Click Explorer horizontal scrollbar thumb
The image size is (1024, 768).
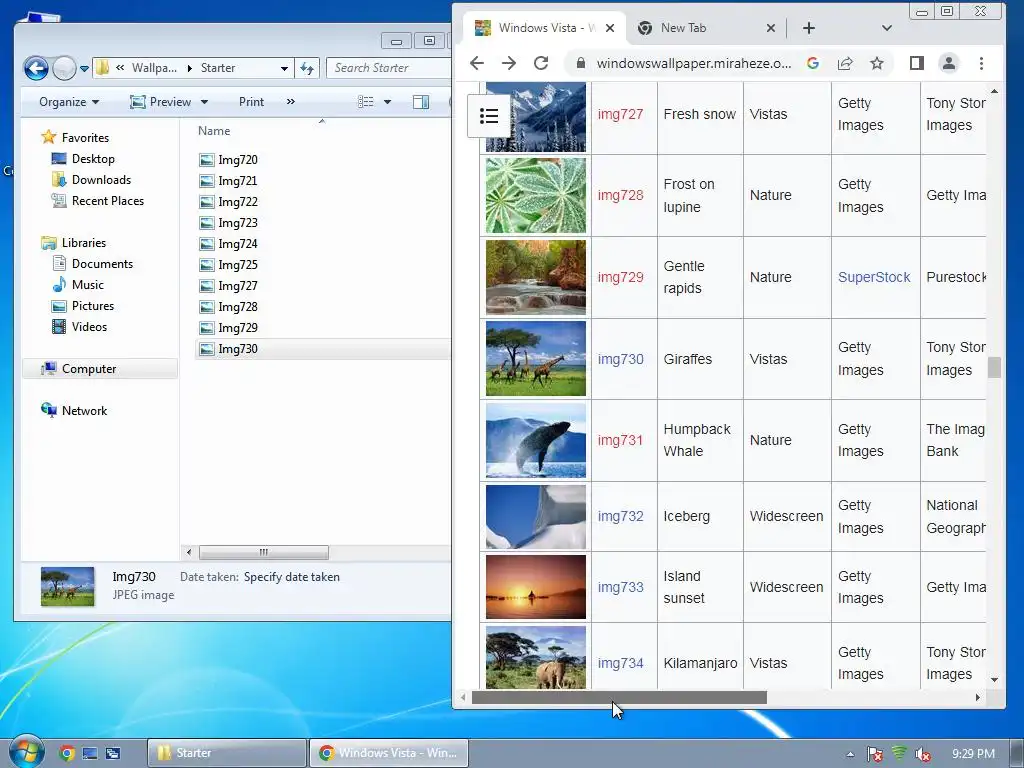point(263,552)
